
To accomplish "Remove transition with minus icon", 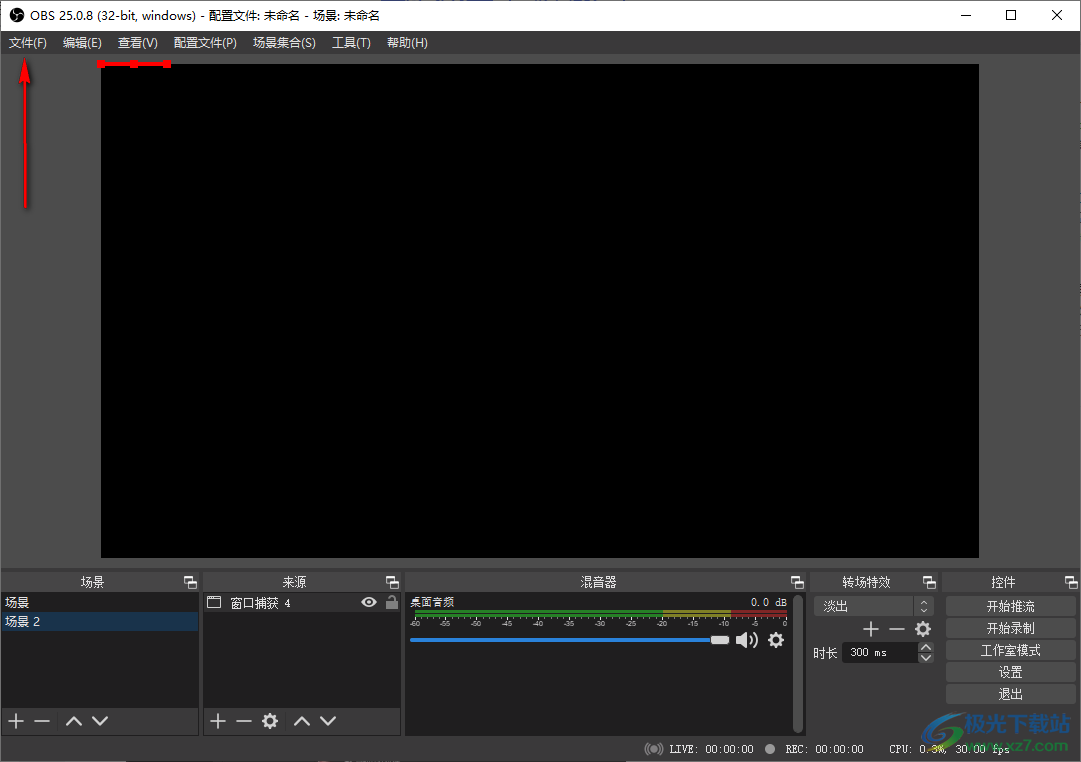I will click(896, 629).
